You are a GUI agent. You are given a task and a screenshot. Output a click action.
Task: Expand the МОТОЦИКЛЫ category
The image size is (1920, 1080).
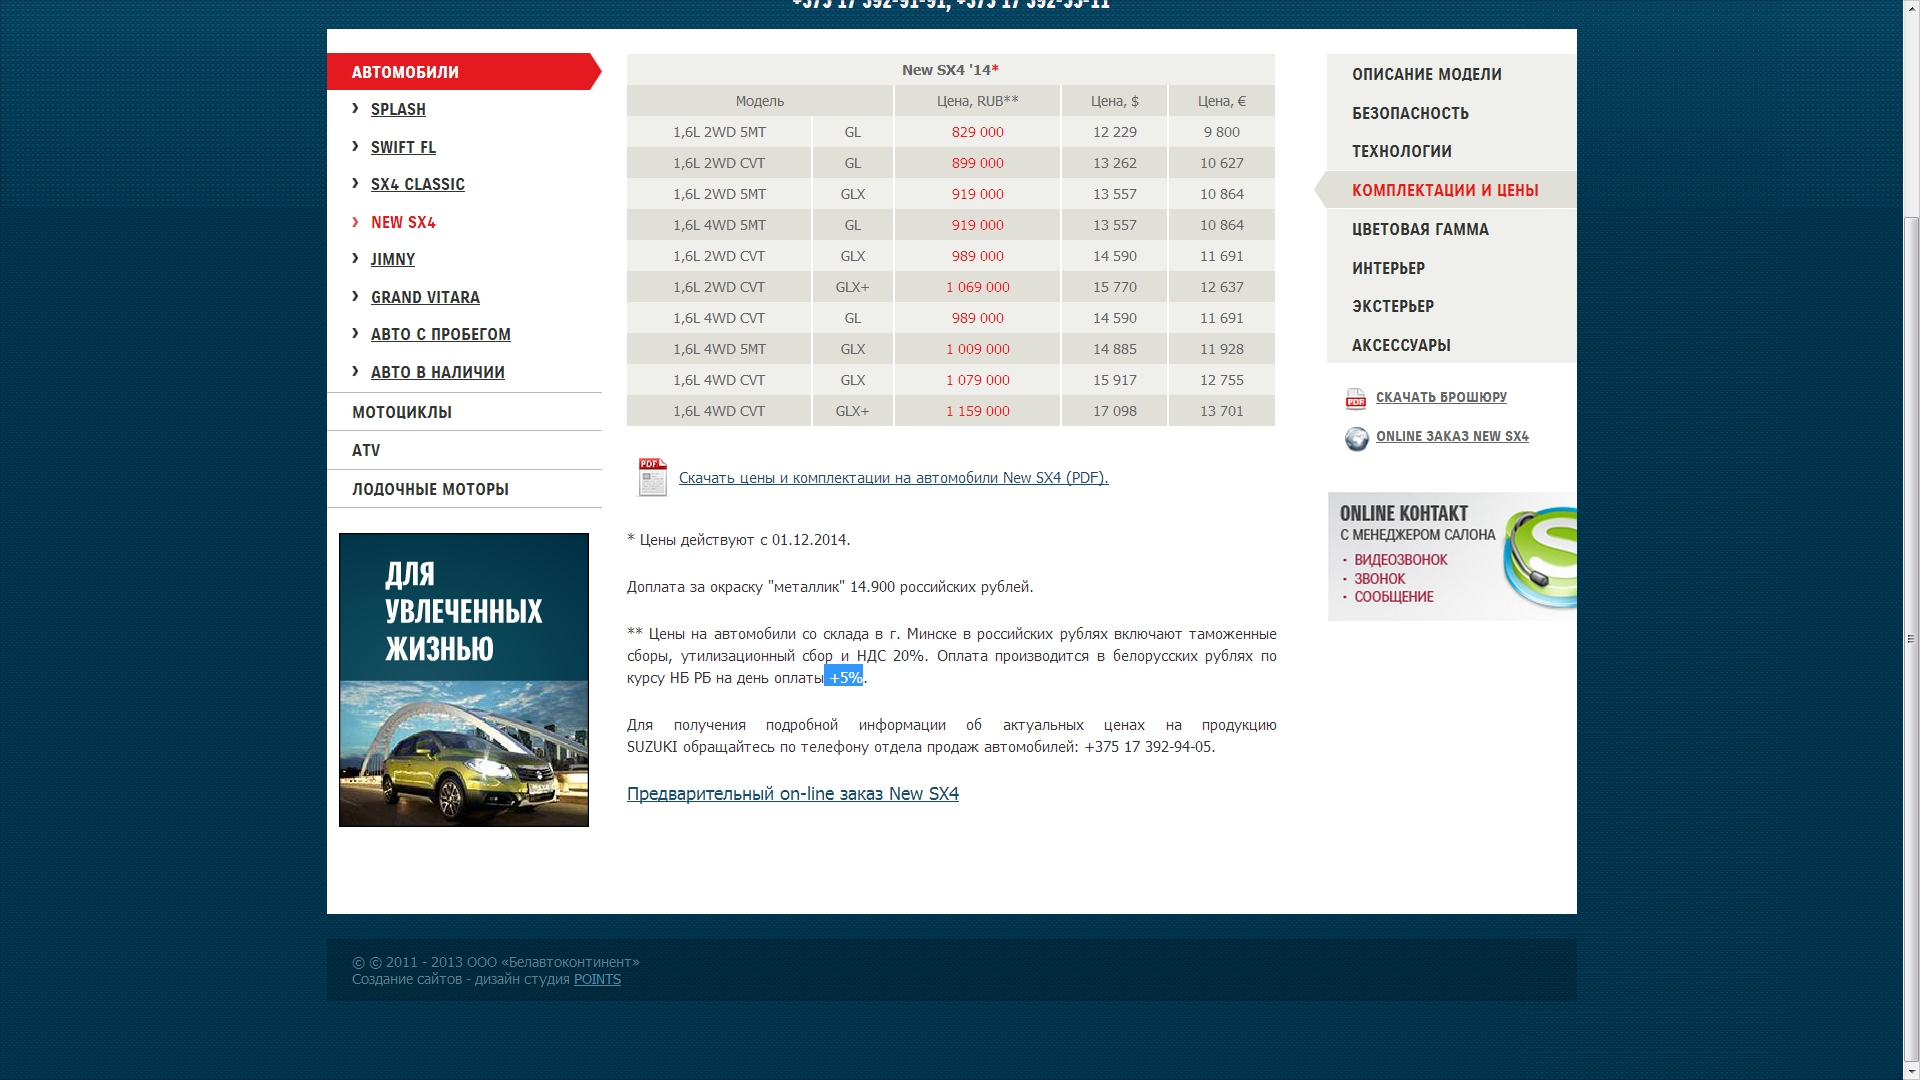(401, 412)
